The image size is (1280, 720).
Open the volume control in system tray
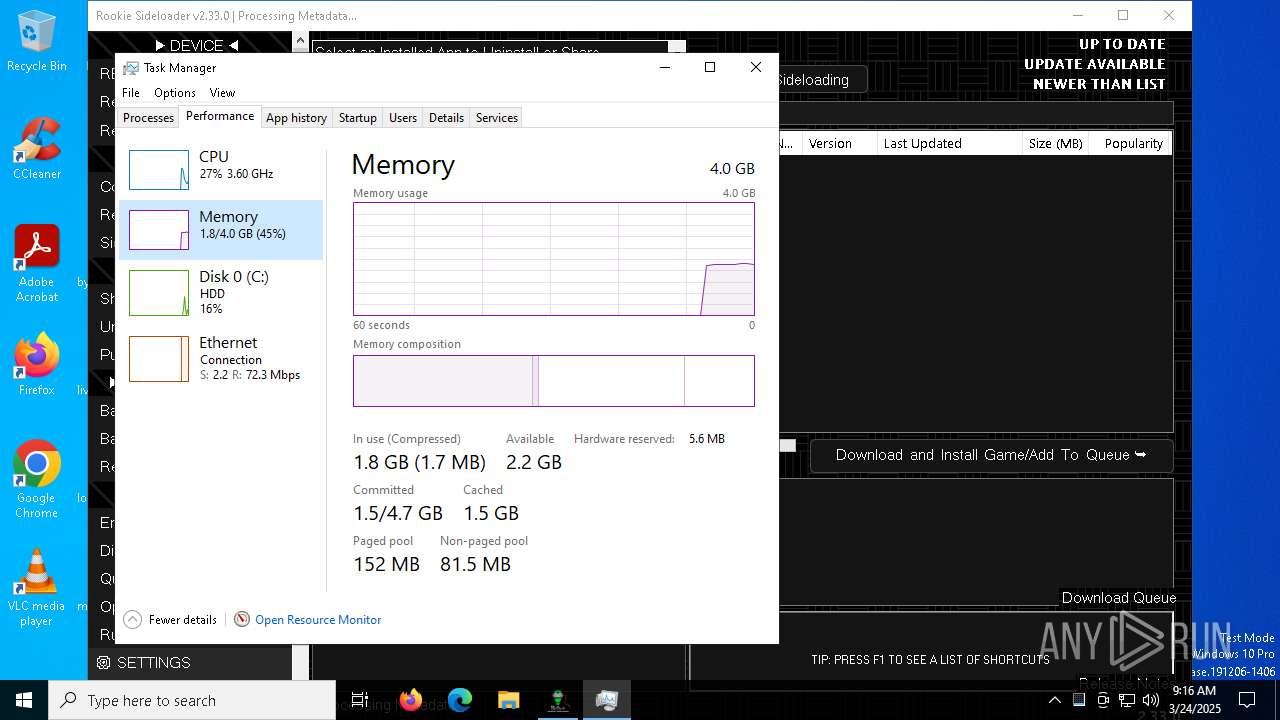click(x=1151, y=700)
